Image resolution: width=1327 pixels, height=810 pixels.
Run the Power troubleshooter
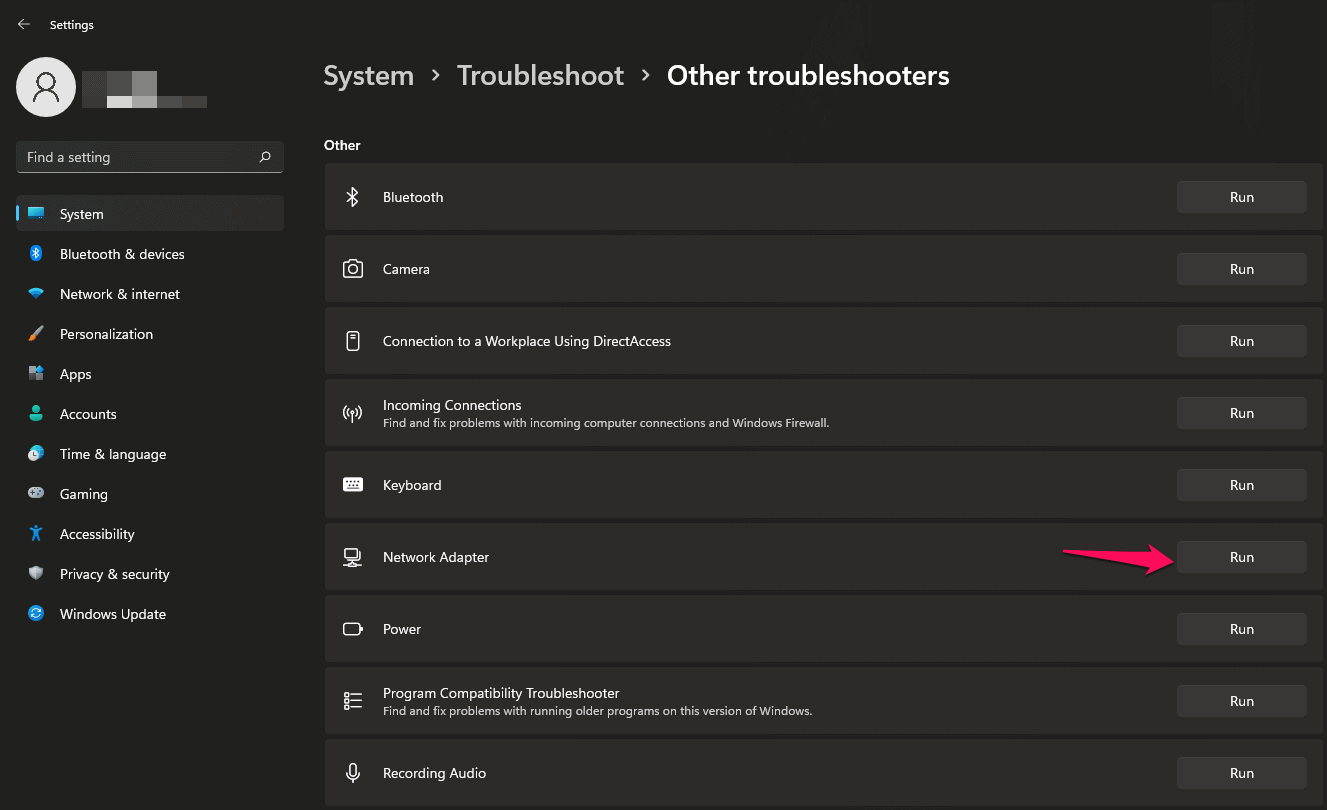pyautogui.click(x=1241, y=629)
